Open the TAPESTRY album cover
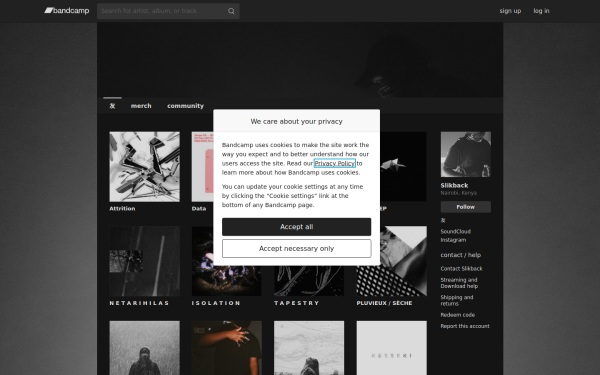This screenshot has width=600, height=375. tap(309, 281)
